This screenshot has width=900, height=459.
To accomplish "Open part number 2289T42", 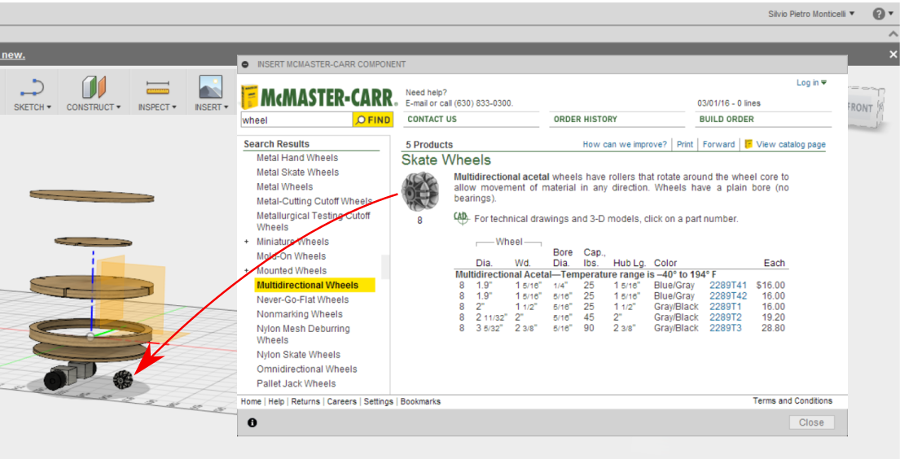I will 728,296.
